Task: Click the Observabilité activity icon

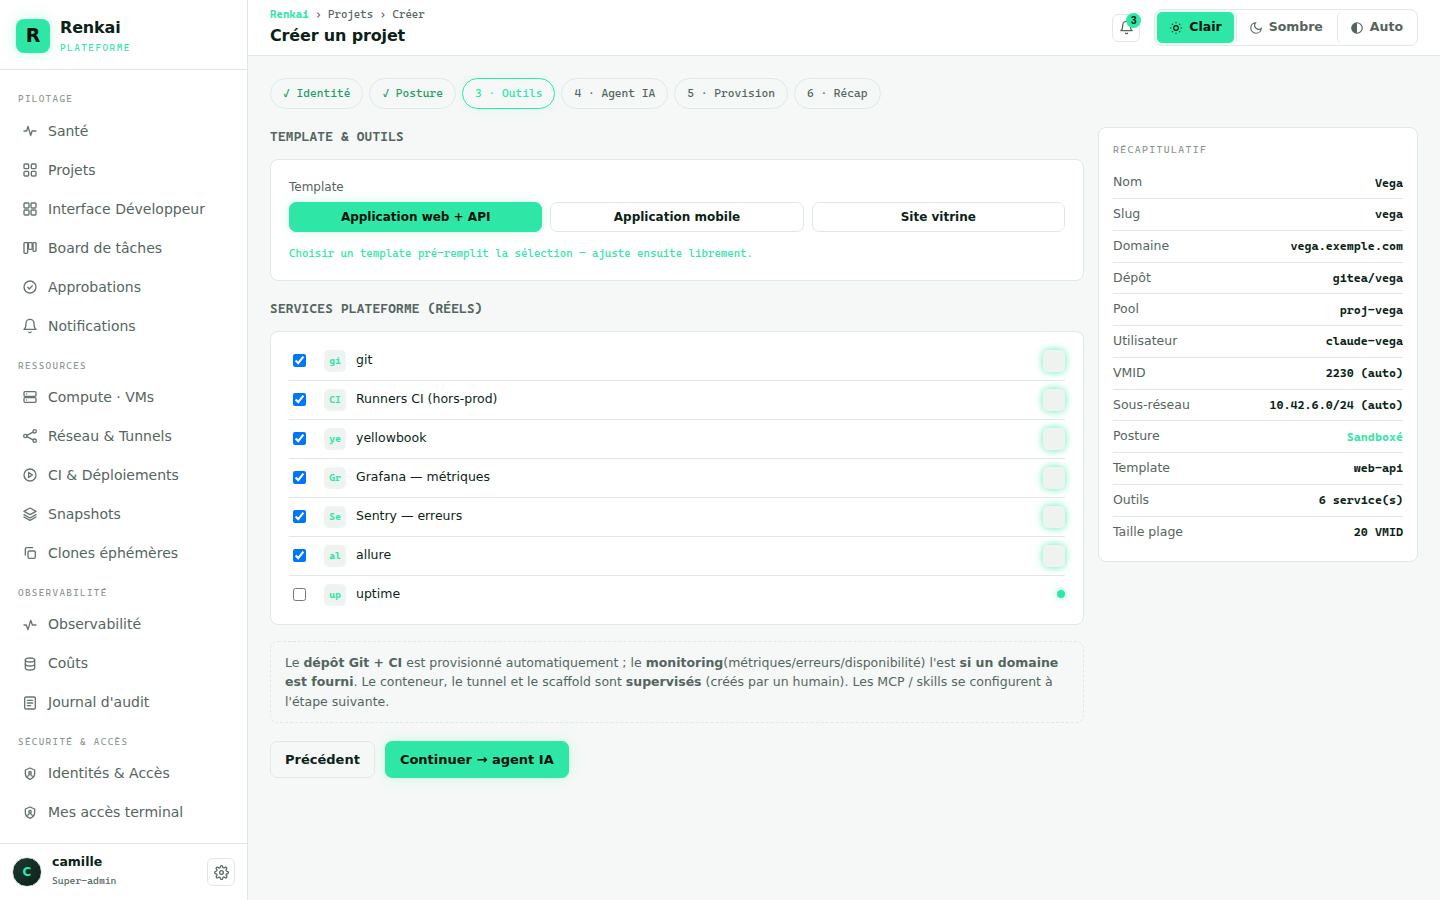Action: coord(30,624)
